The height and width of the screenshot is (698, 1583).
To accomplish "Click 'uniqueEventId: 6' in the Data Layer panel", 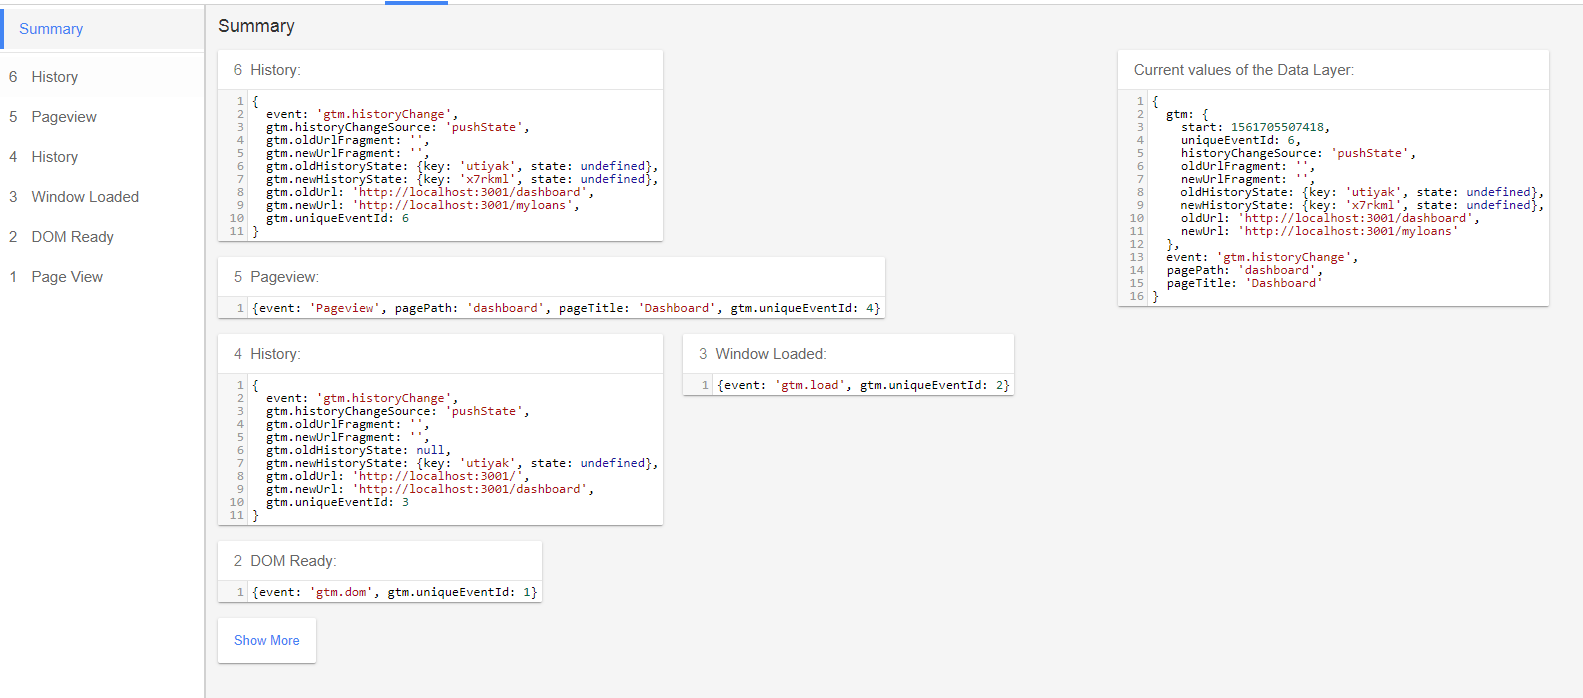I will [x=1241, y=140].
